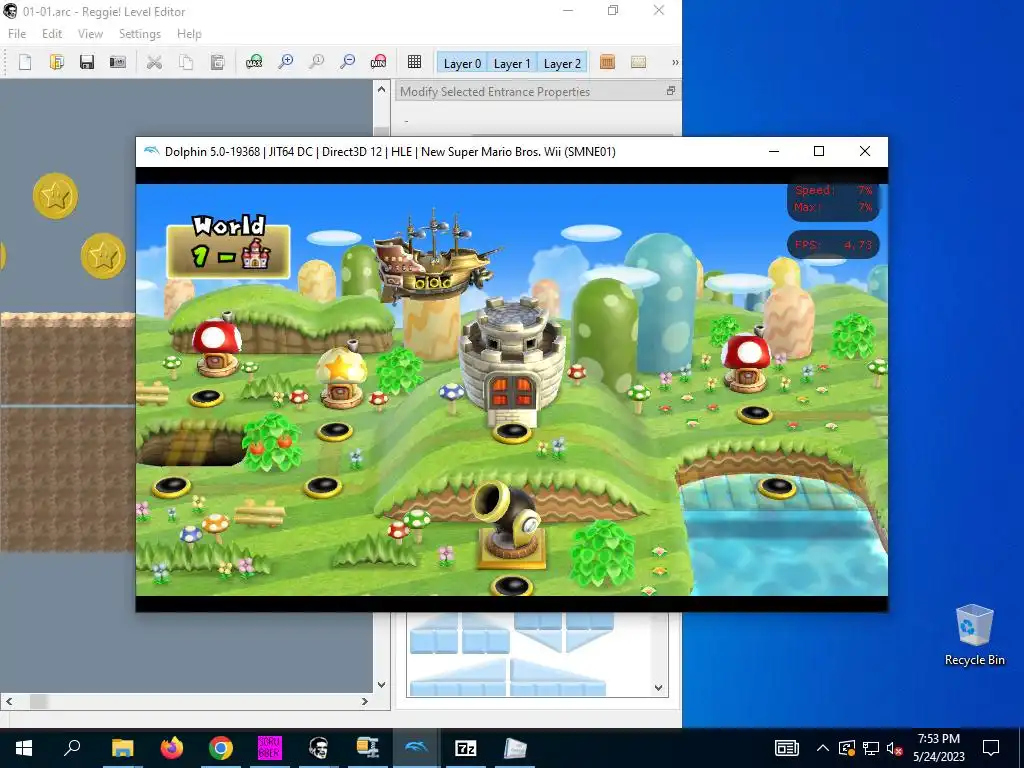The image size is (1024, 768).
Task: Toggle Layer 0 visibility
Action: [462, 63]
